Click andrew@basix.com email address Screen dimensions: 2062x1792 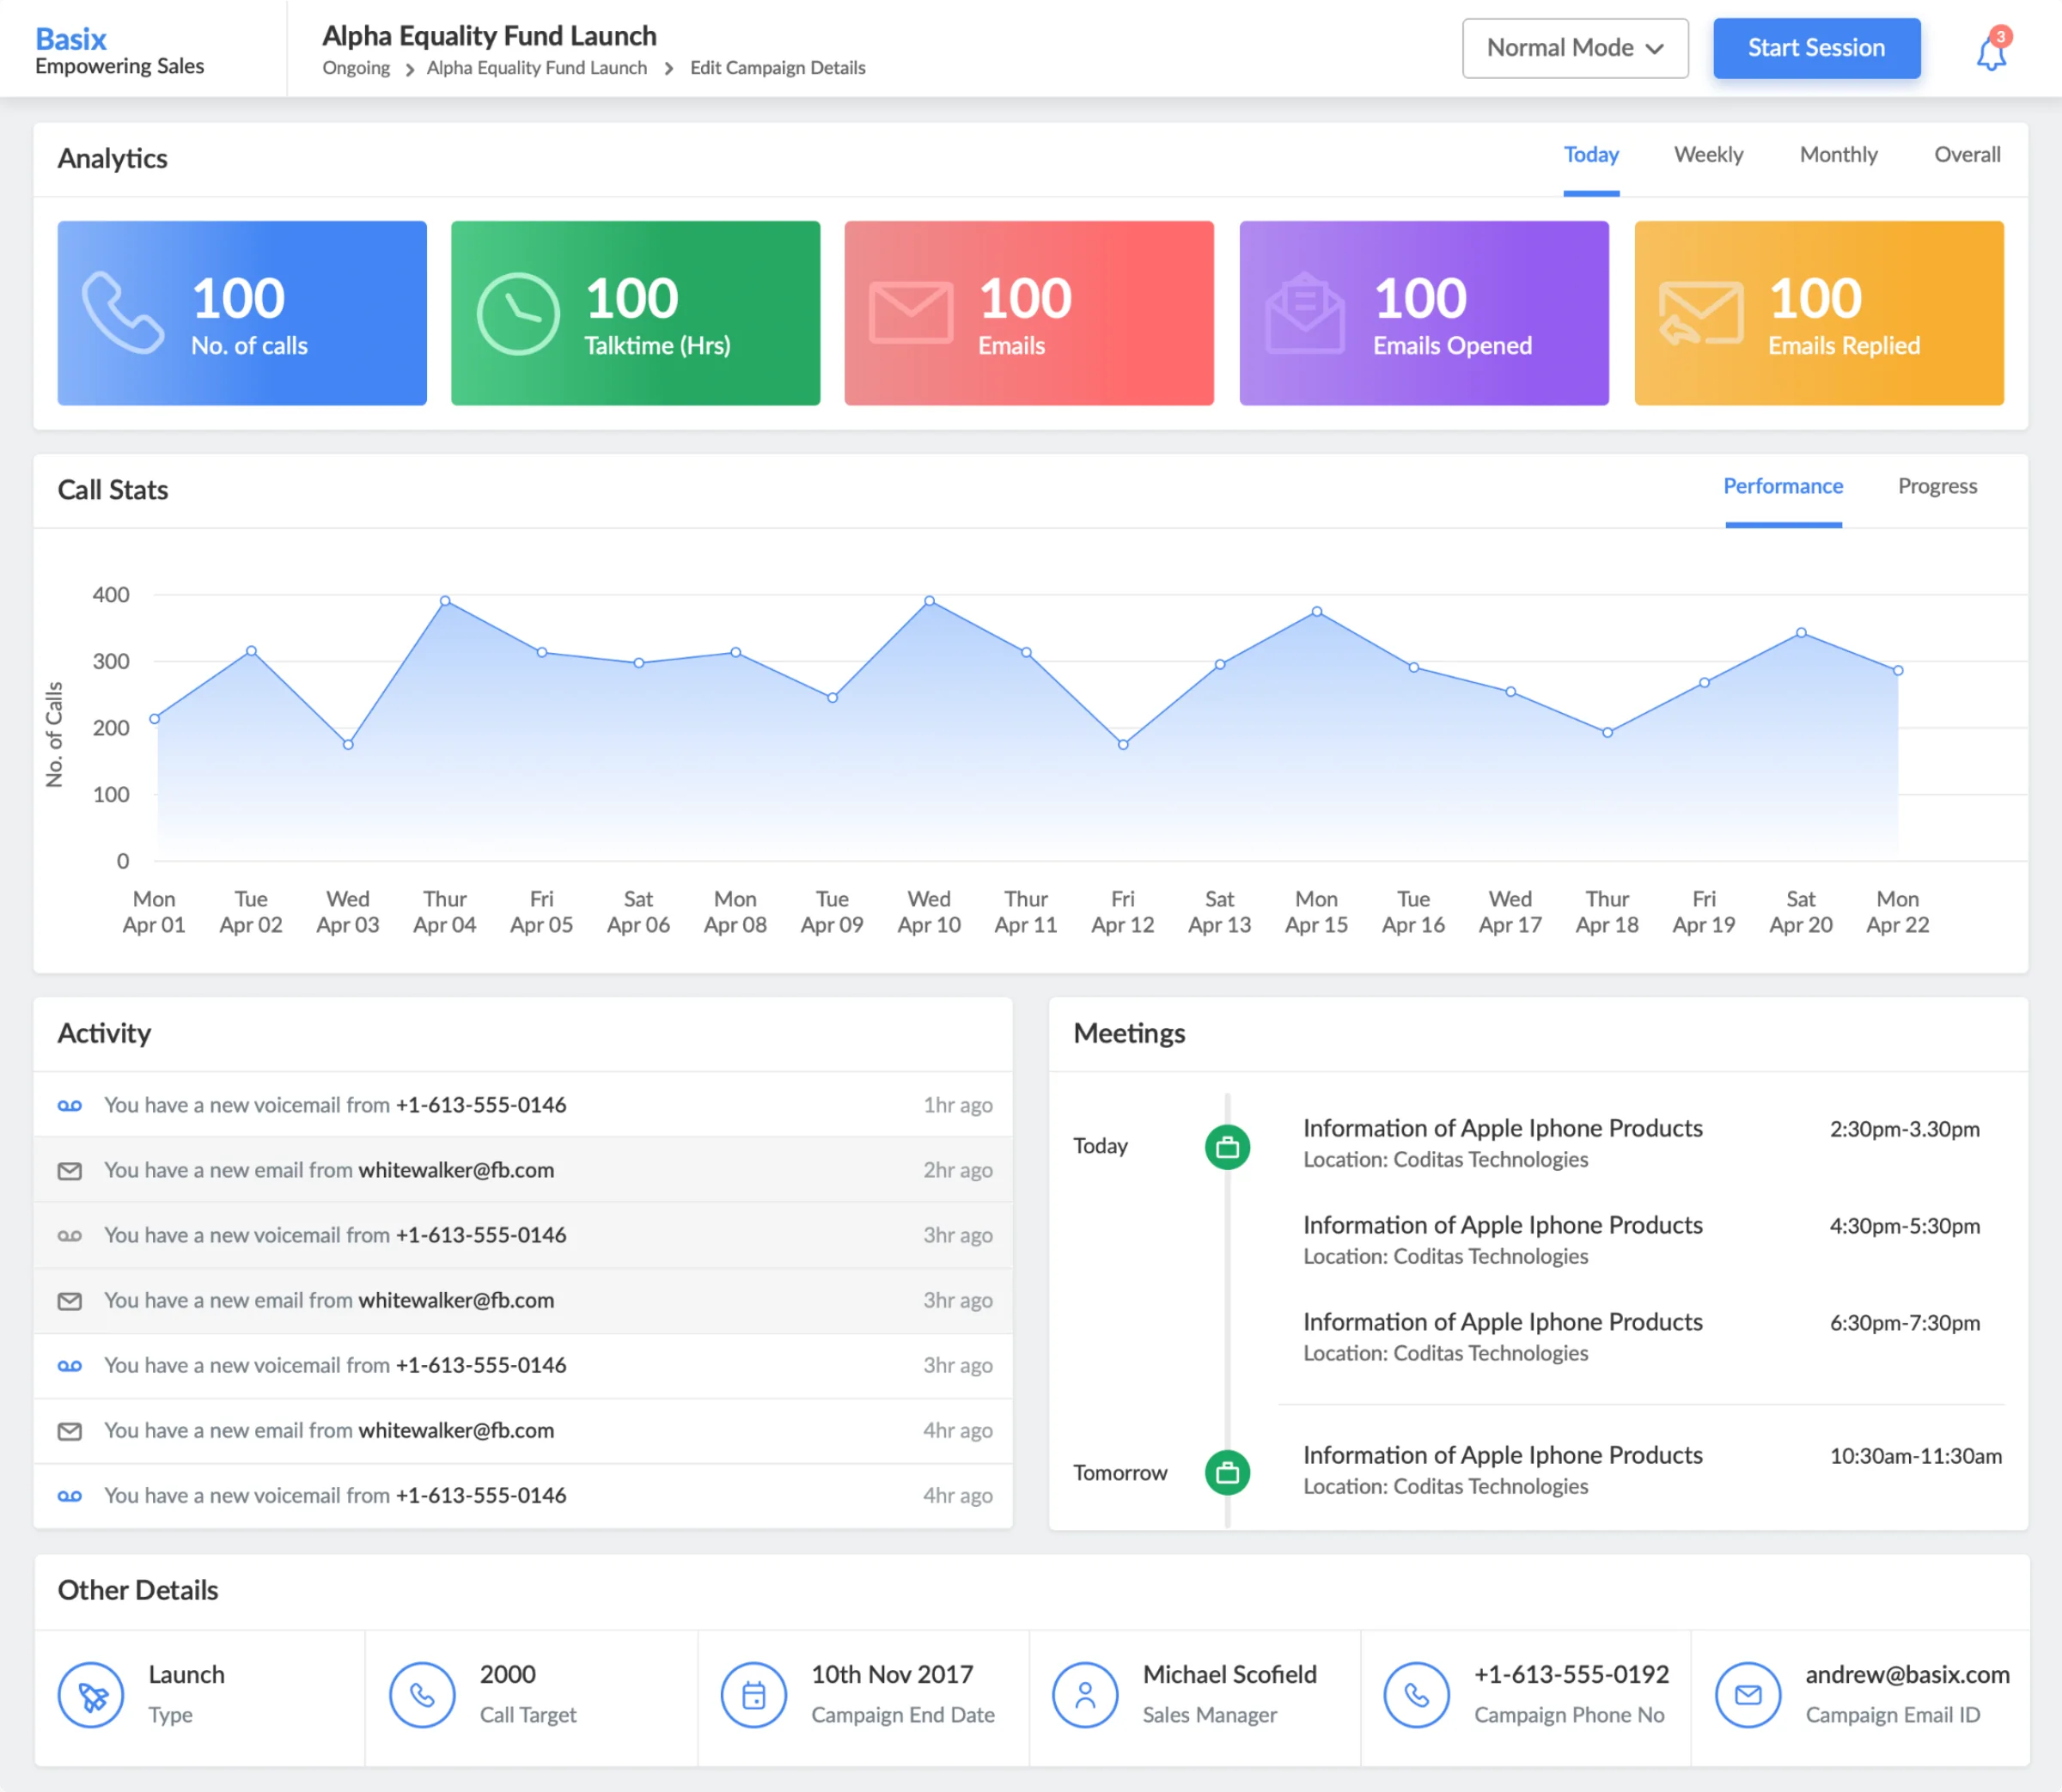1907,1674
